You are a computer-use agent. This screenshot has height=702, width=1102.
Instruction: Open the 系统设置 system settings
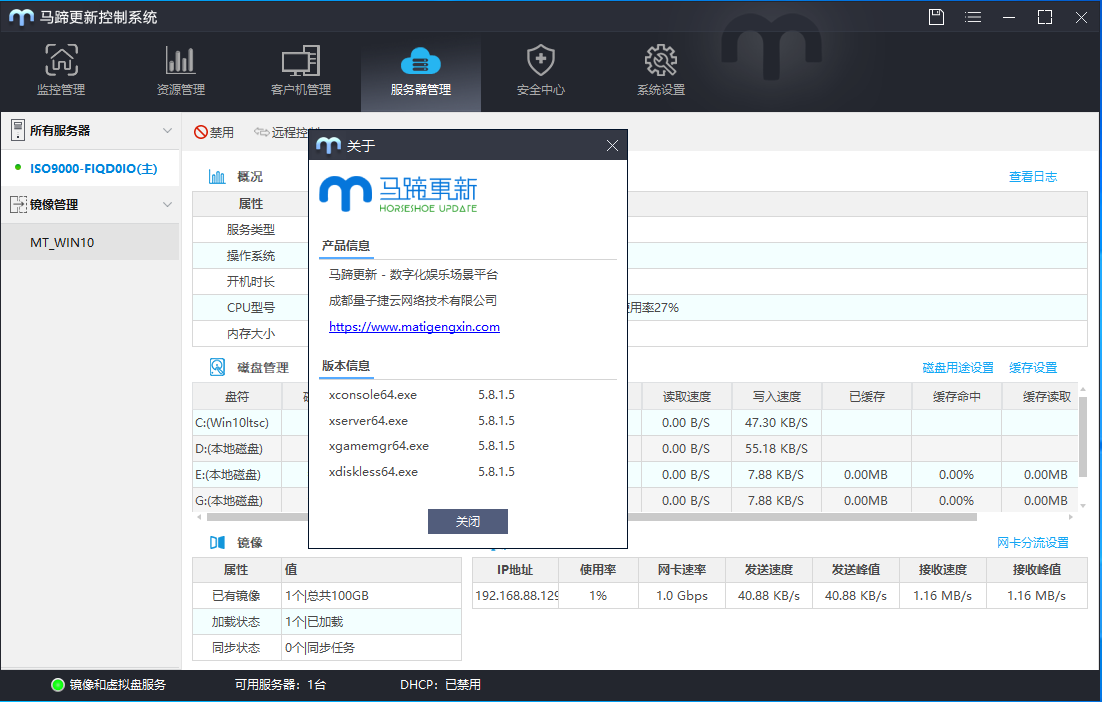coord(661,70)
